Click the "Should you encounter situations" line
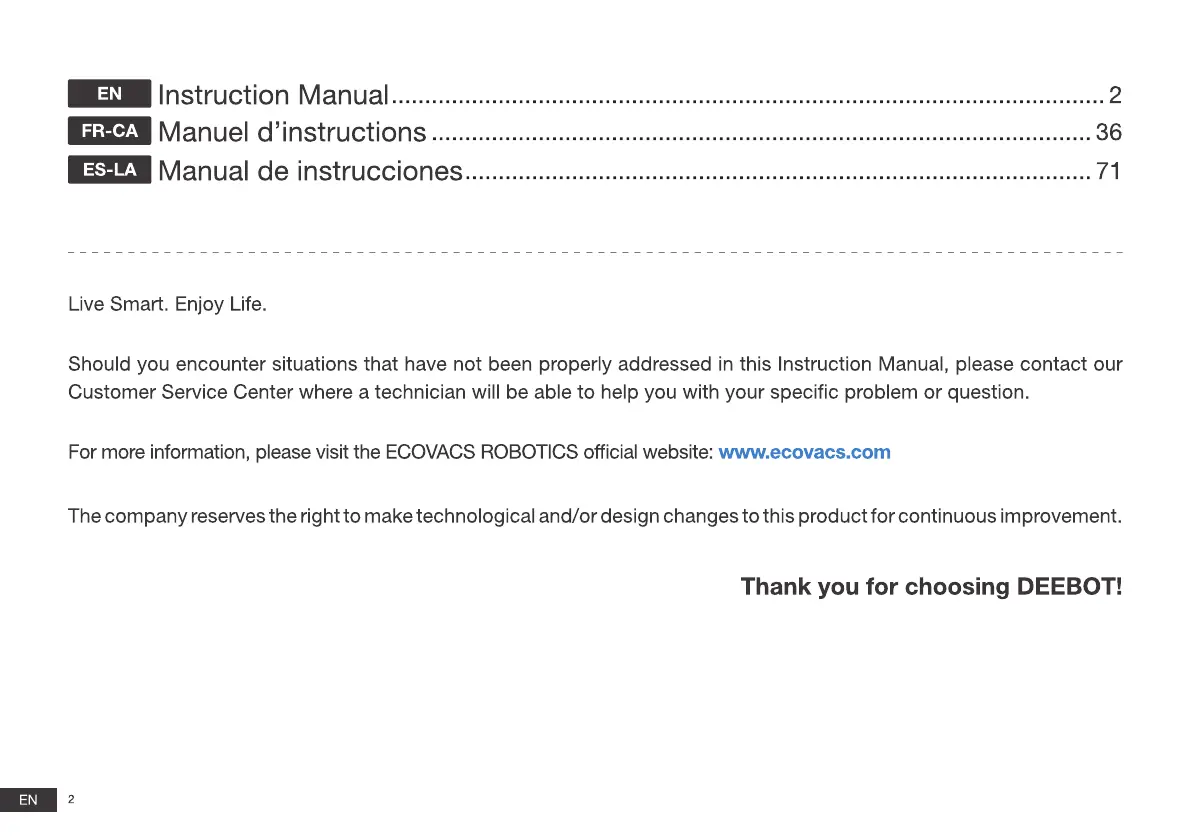Viewport: 1191px width, 839px height. (x=595, y=364)
